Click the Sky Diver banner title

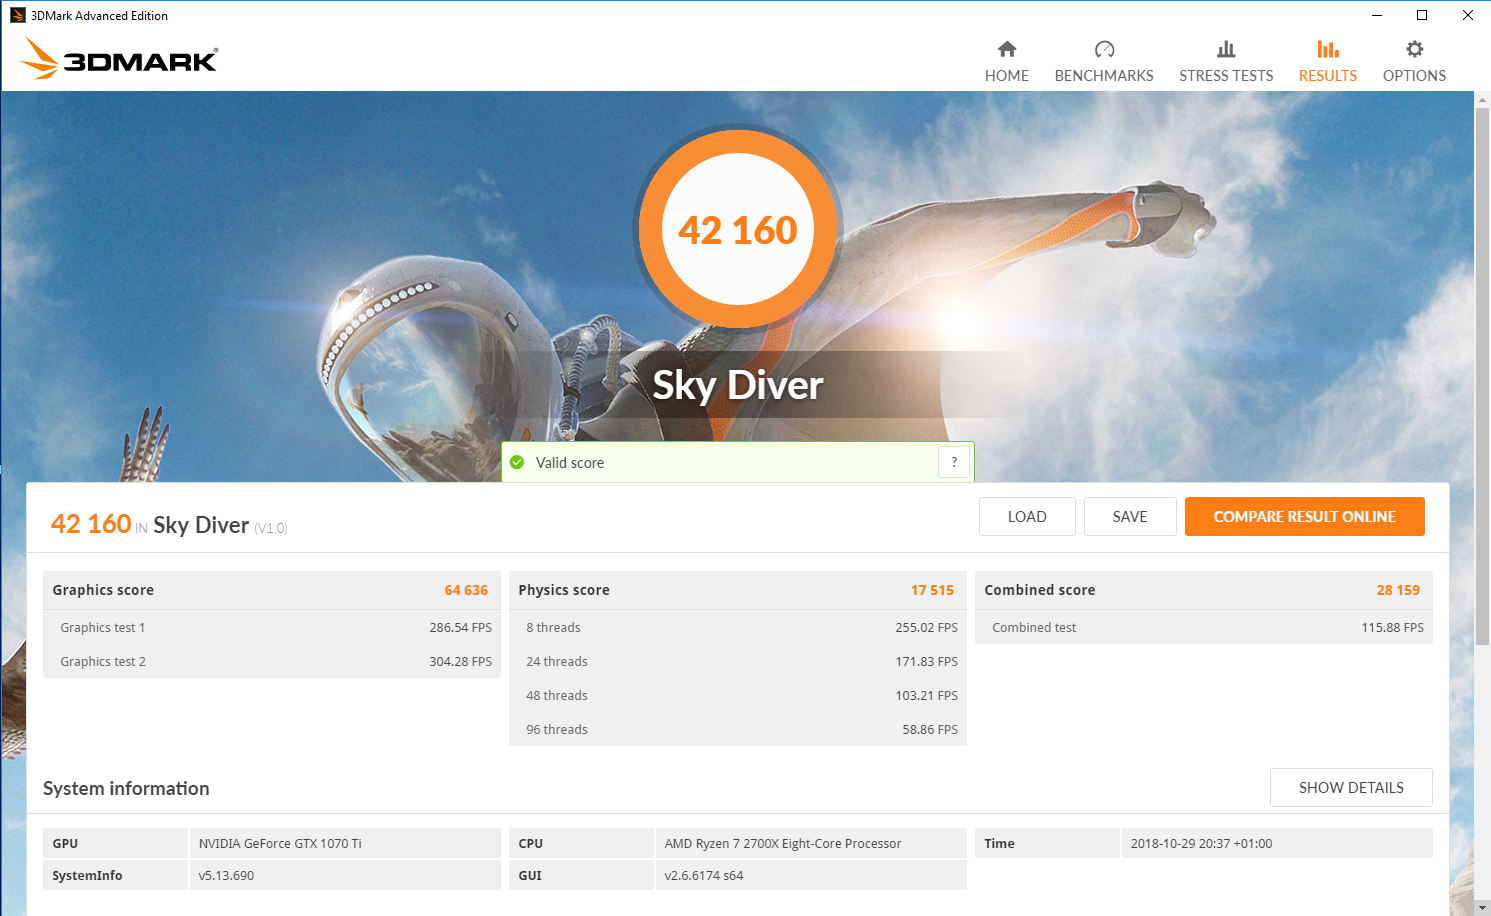click(738, 385)
